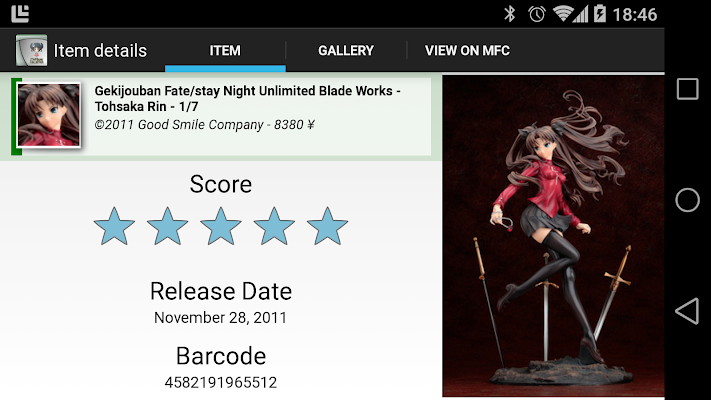Image resolution: width=711 pixels, height=400 pixels.
Task: Tap the alarm clock status icon
Action: pyautogui.click(x=537, y=14)
